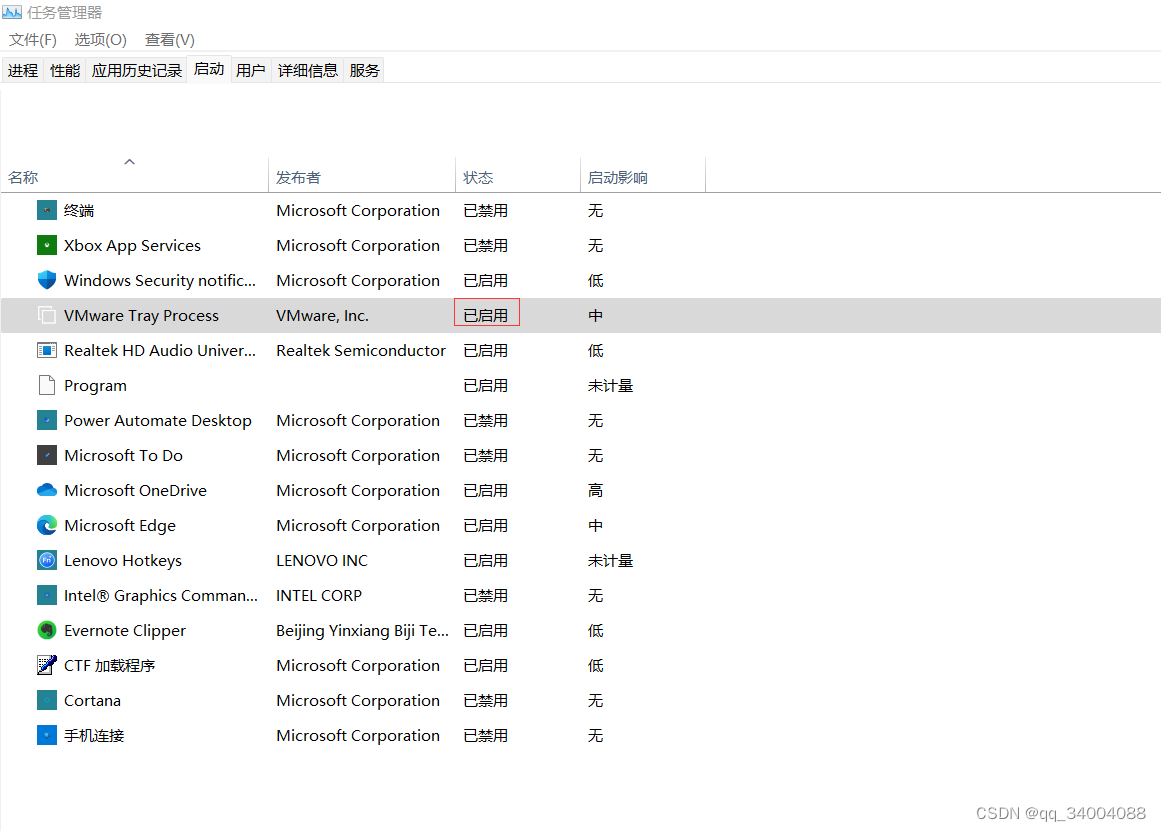Switch to the 详细信息 tab
The height and width of the screenshot is (831, 1161).
click(307, 70)
